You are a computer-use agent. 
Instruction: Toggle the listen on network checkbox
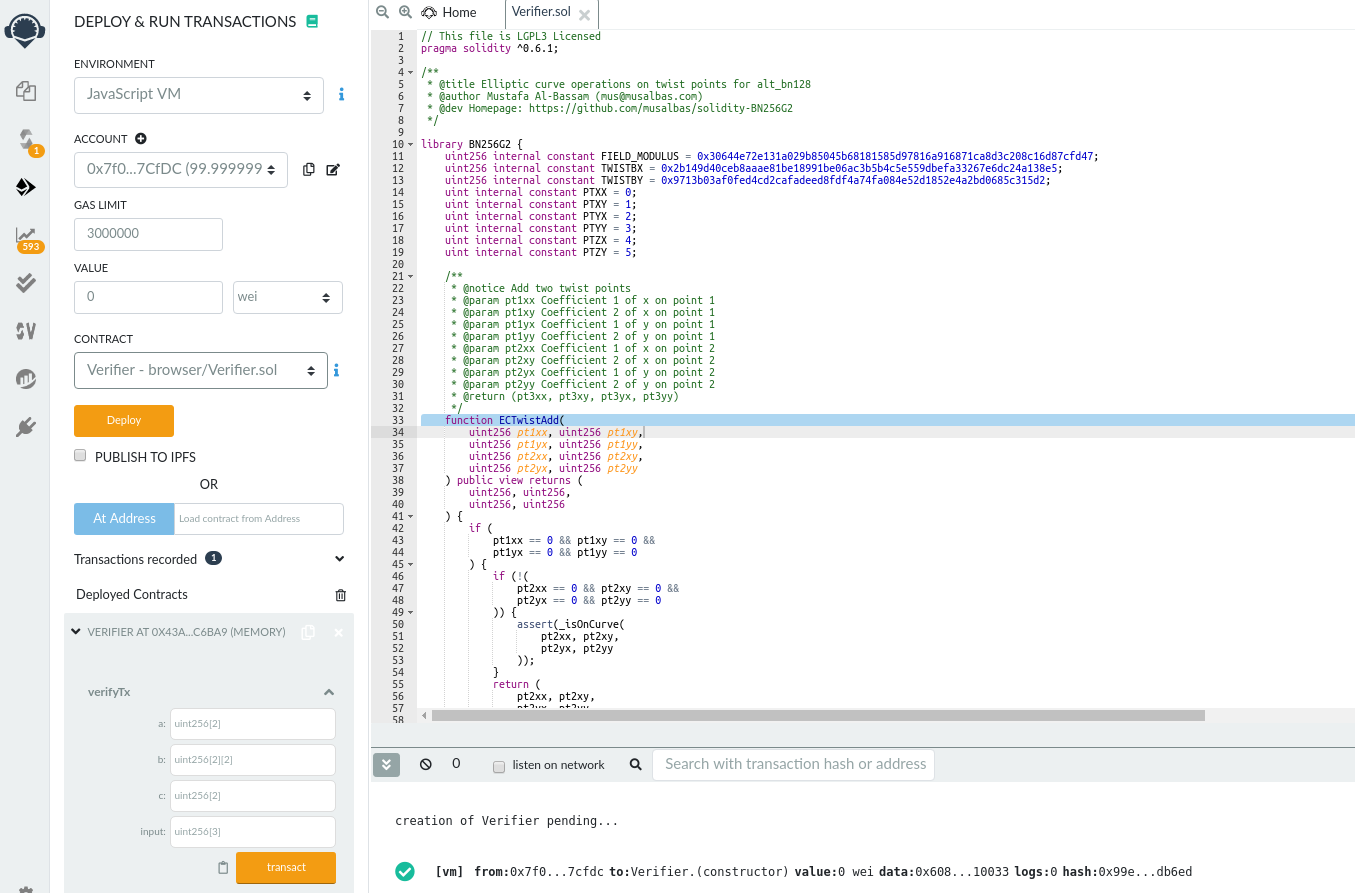click(499, 766)
